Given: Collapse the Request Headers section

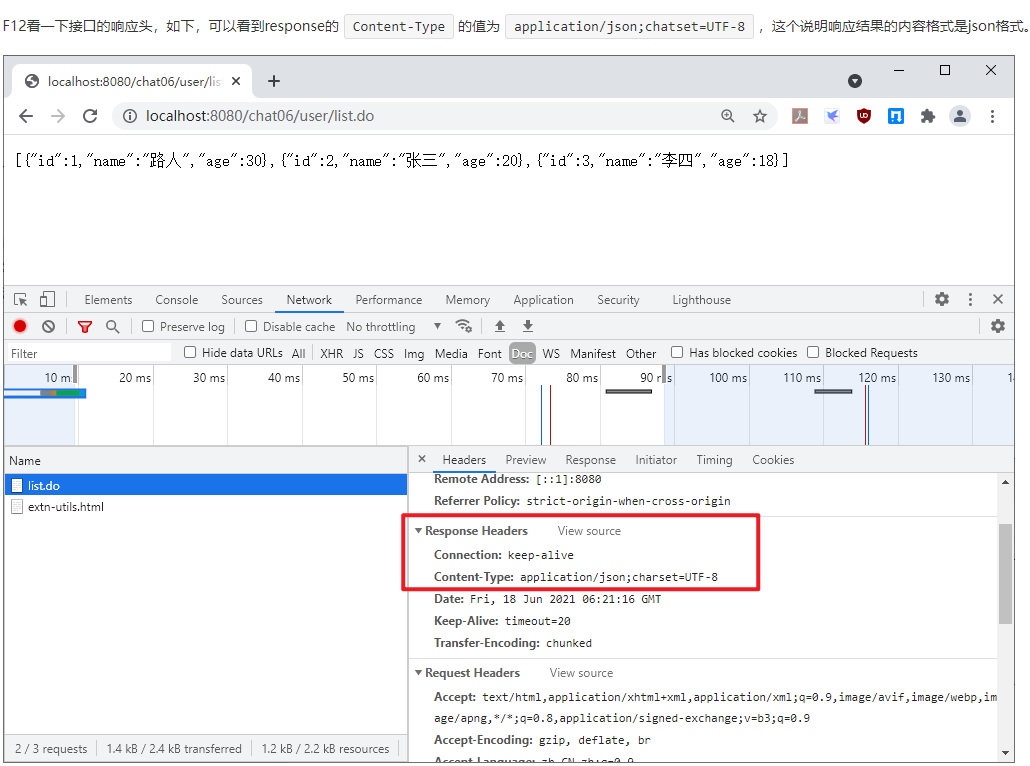Looking at the screenshot, I should coord(419,673).
